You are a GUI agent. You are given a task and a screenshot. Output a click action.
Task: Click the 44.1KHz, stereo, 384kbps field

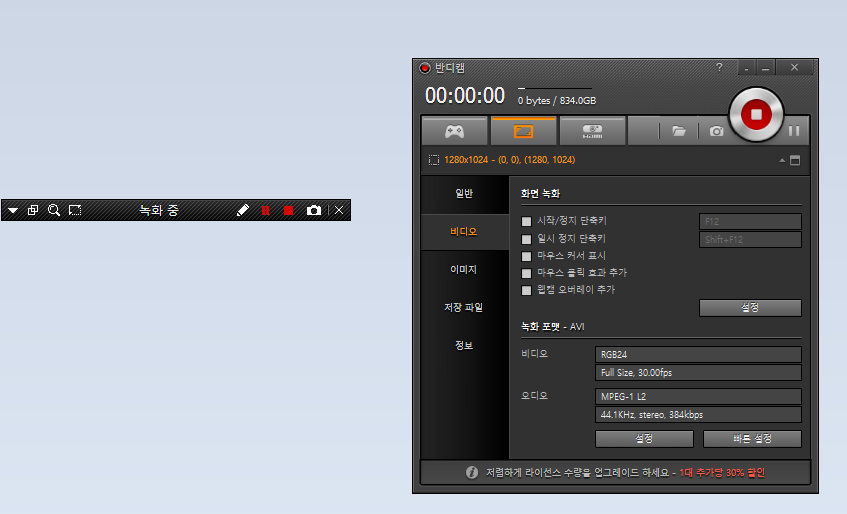pyautogui.click(x=698, y=415)
